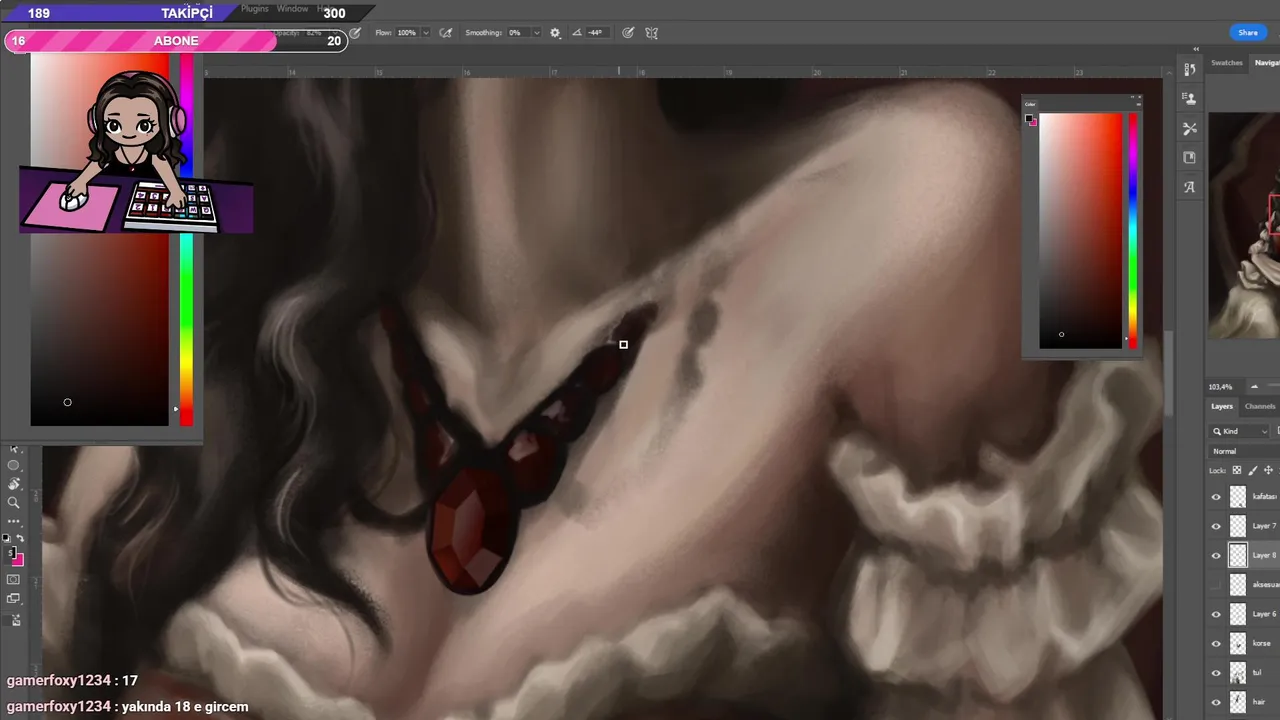Click foreground swatch in floating Color panel
The width and height of the screenshot is (1280, 720).
click(x=1028, y=118)
